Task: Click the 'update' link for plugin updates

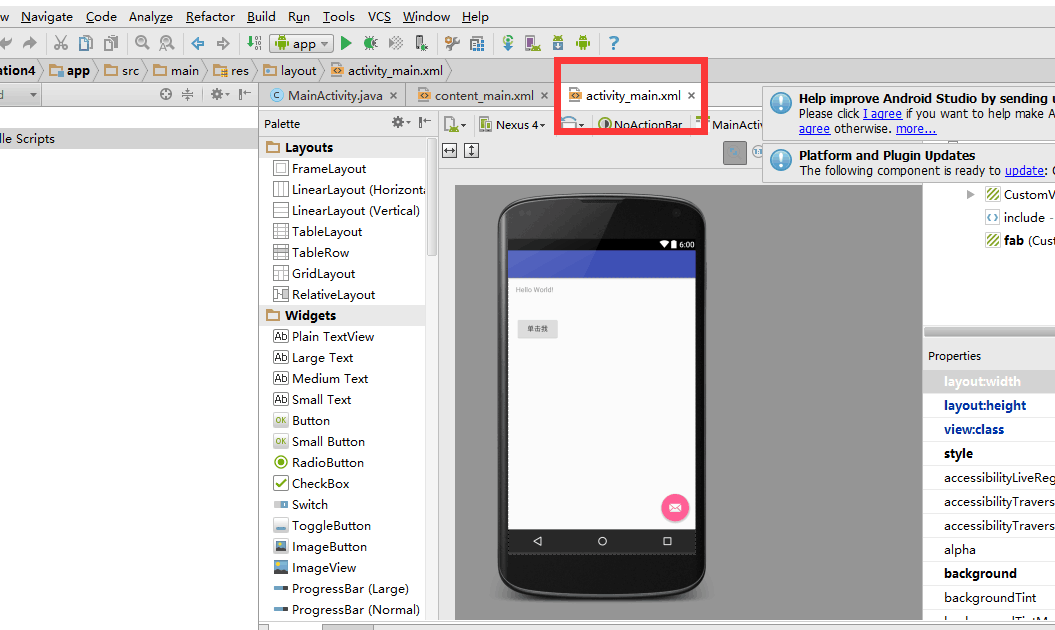Action: 1025,170
